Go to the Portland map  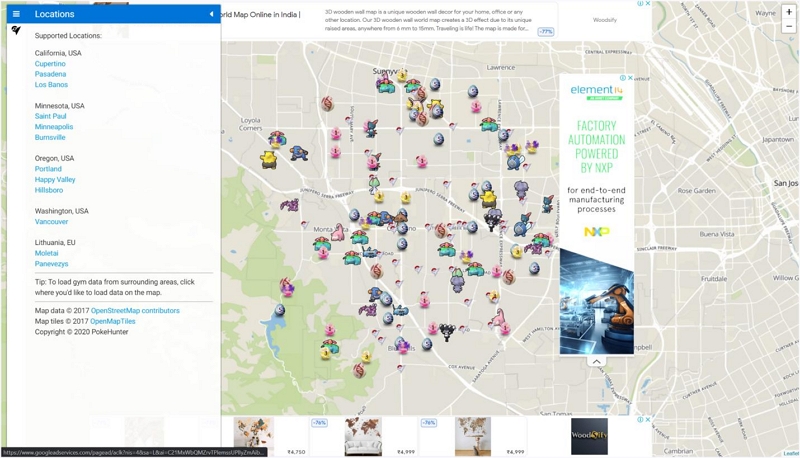[x=48, y=169]
